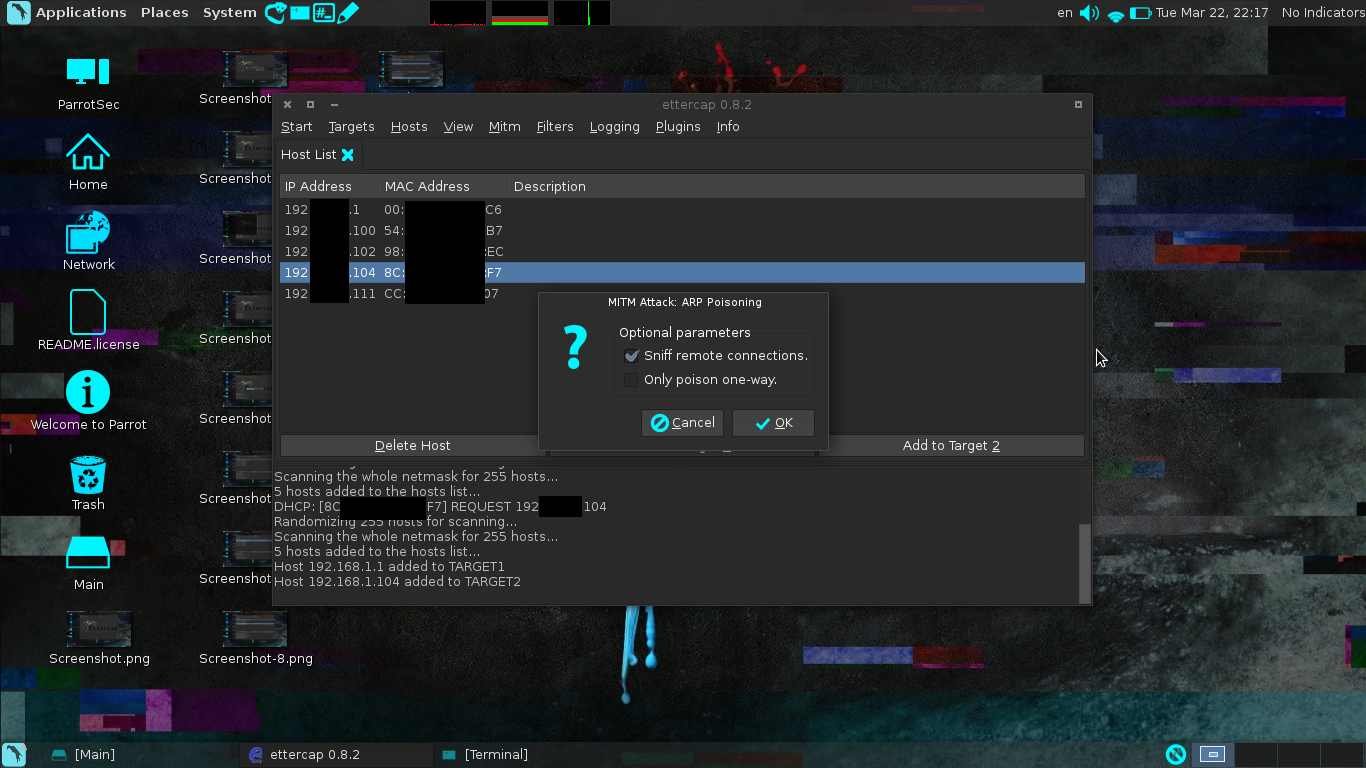Click the log line 'Host 192.168.1.1 added to TARGET1'
The height and width of the screenshot is (768, 1366).
tap(389, 567)
